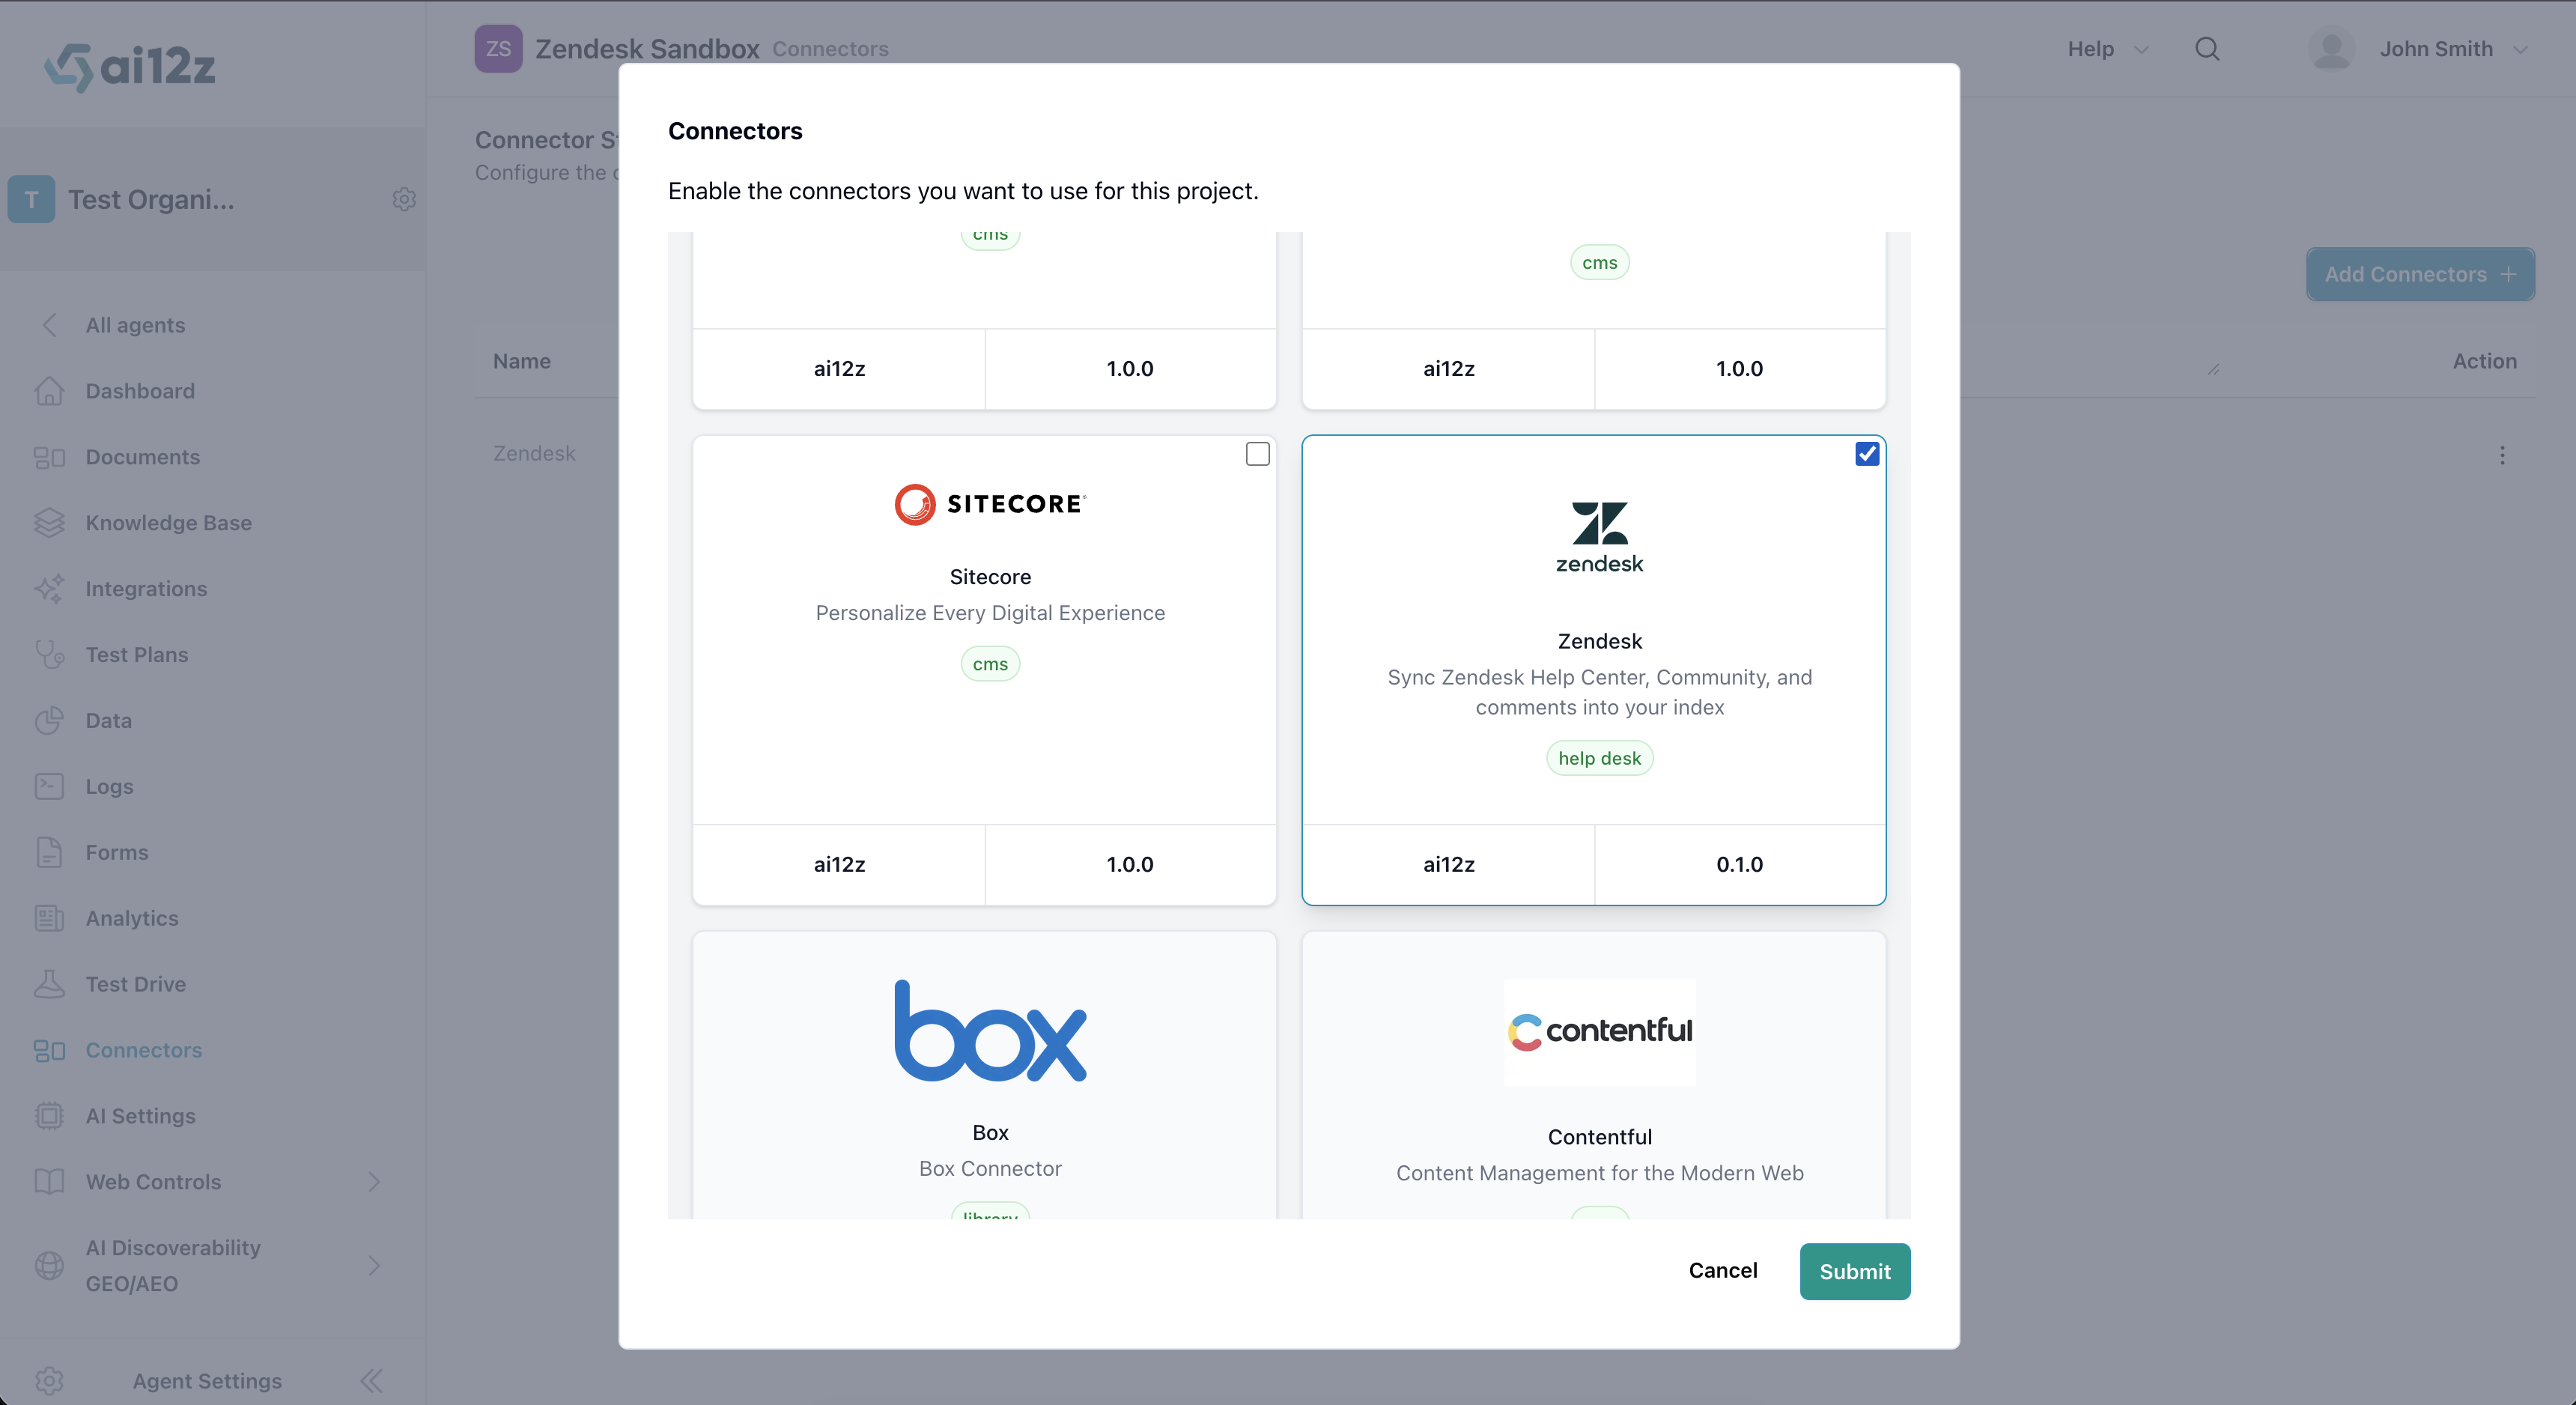Click All agents link

[135, 325]
